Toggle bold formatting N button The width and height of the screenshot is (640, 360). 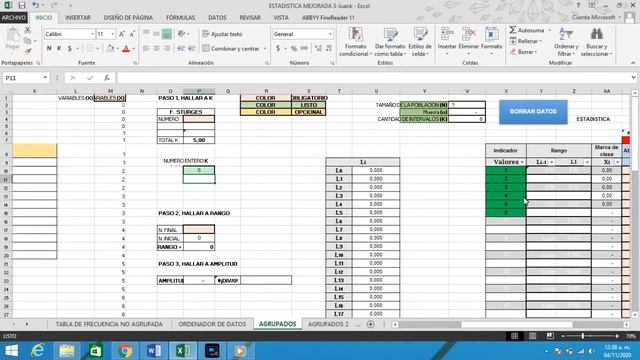pyautogui.click(x=49, y=49)
